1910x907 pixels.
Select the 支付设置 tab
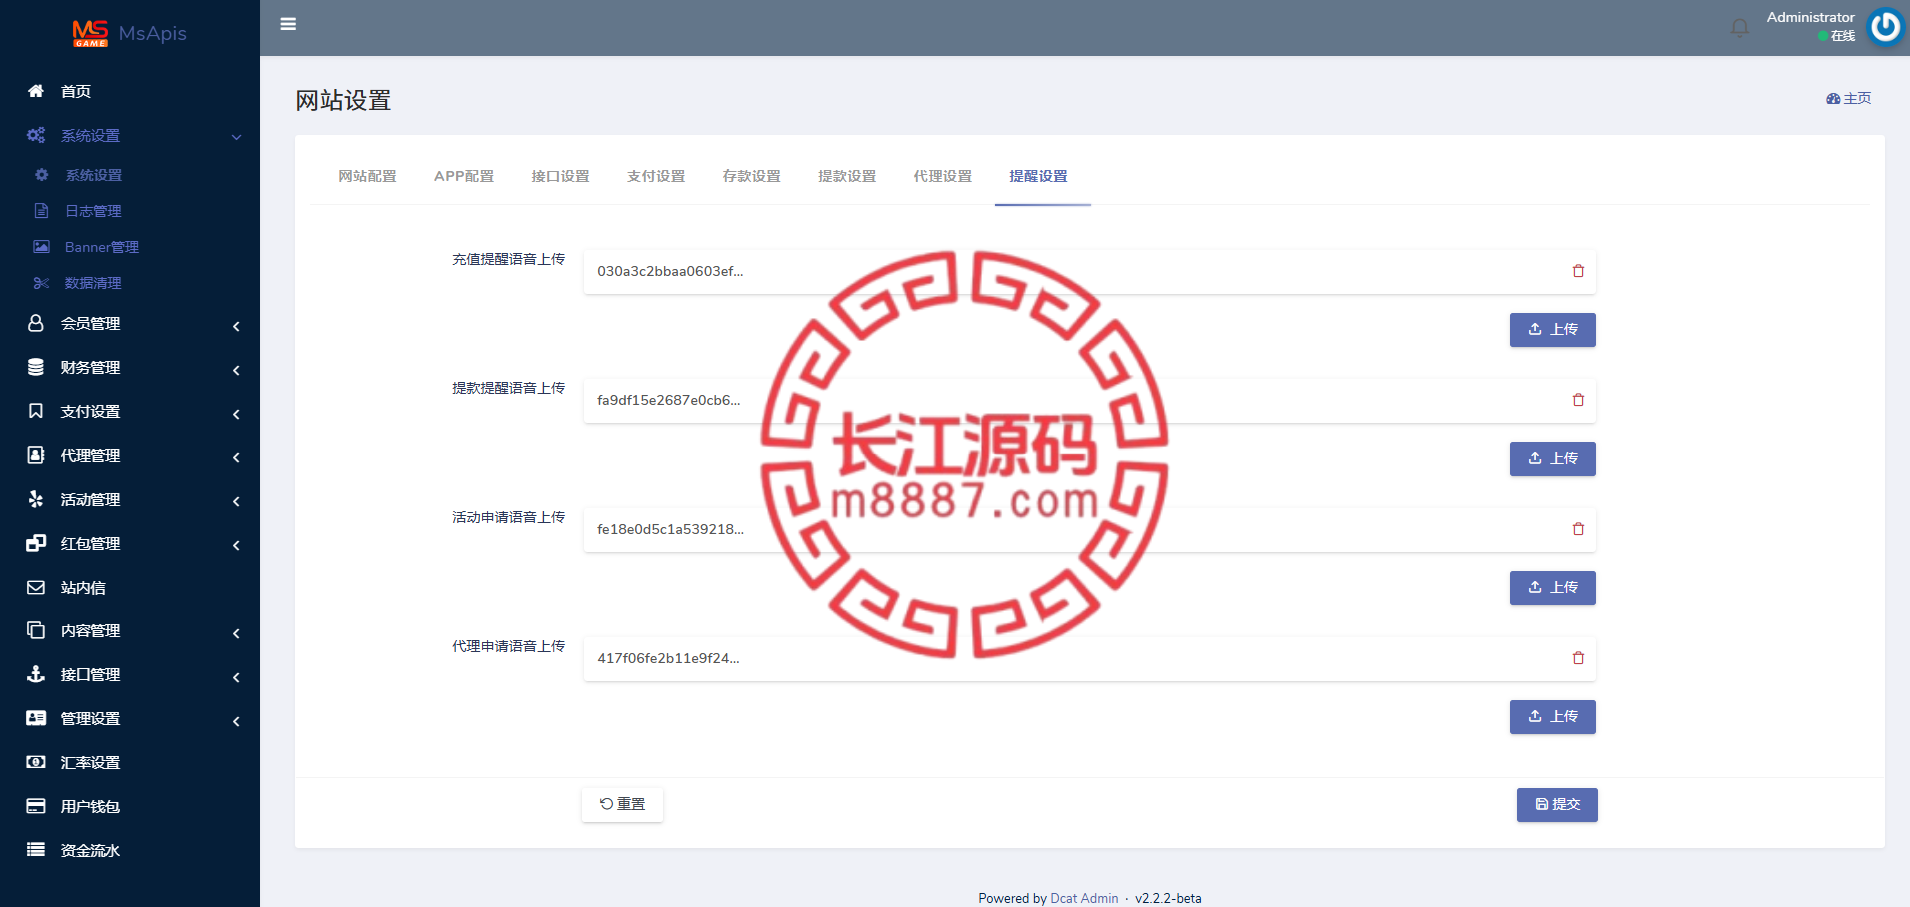656,176
